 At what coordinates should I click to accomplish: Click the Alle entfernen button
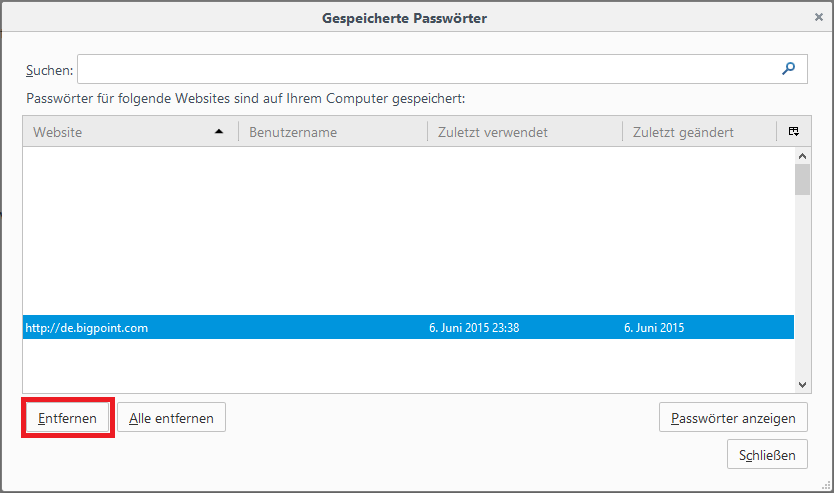tap(171, 418)
